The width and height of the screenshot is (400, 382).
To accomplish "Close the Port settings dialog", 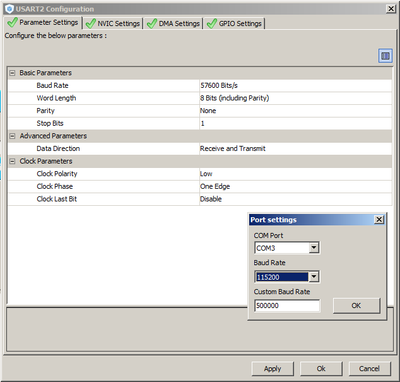I will pos(379,219).
